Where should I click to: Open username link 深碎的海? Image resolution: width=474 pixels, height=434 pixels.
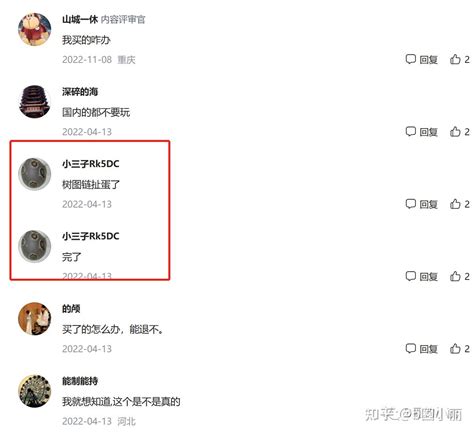[x=80, y=92]
